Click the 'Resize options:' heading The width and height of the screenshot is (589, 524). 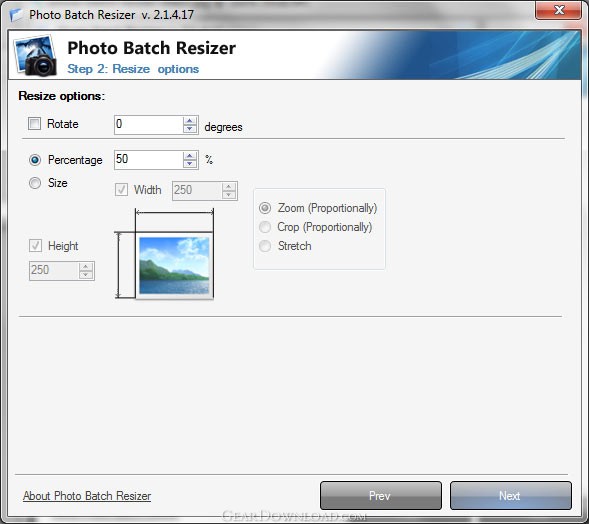click(x=62, y=96)
